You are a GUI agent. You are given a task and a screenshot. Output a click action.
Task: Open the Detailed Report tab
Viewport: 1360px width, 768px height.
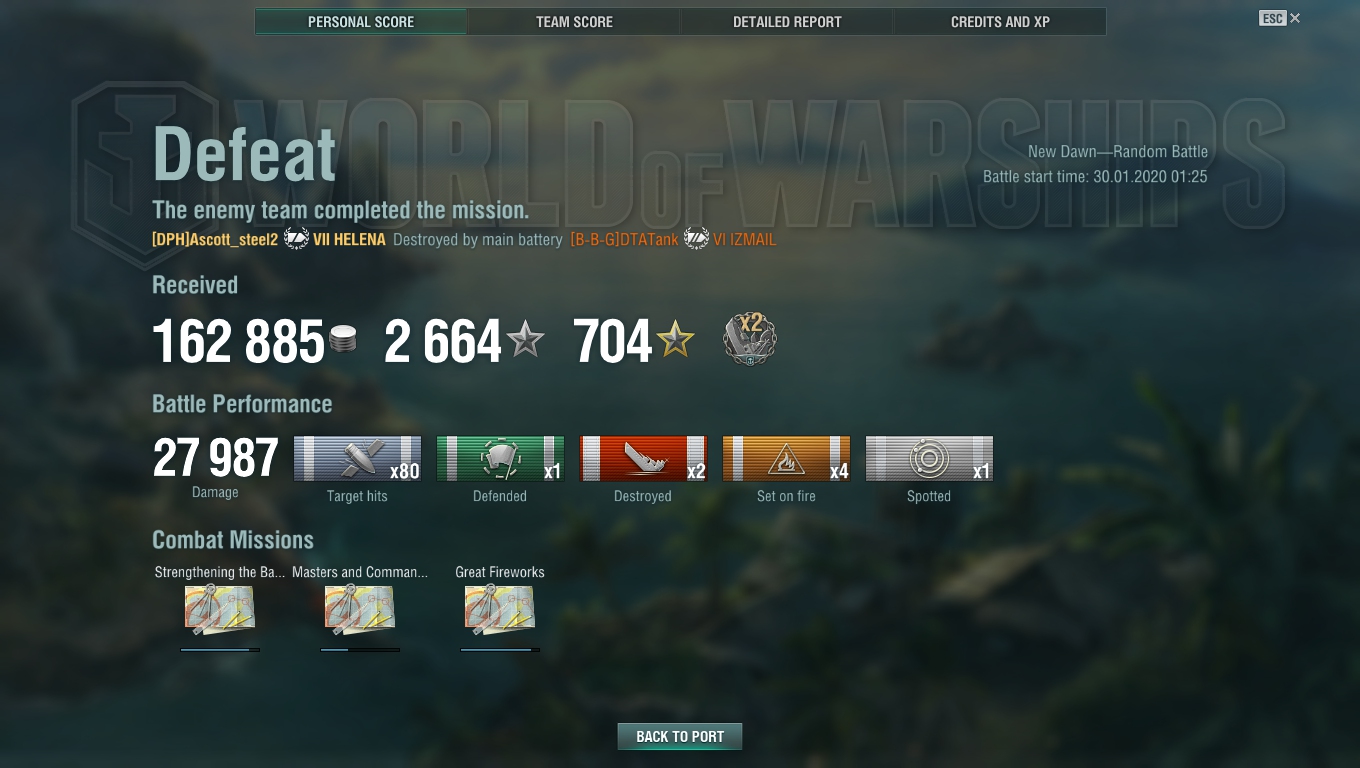pos(787,21)
